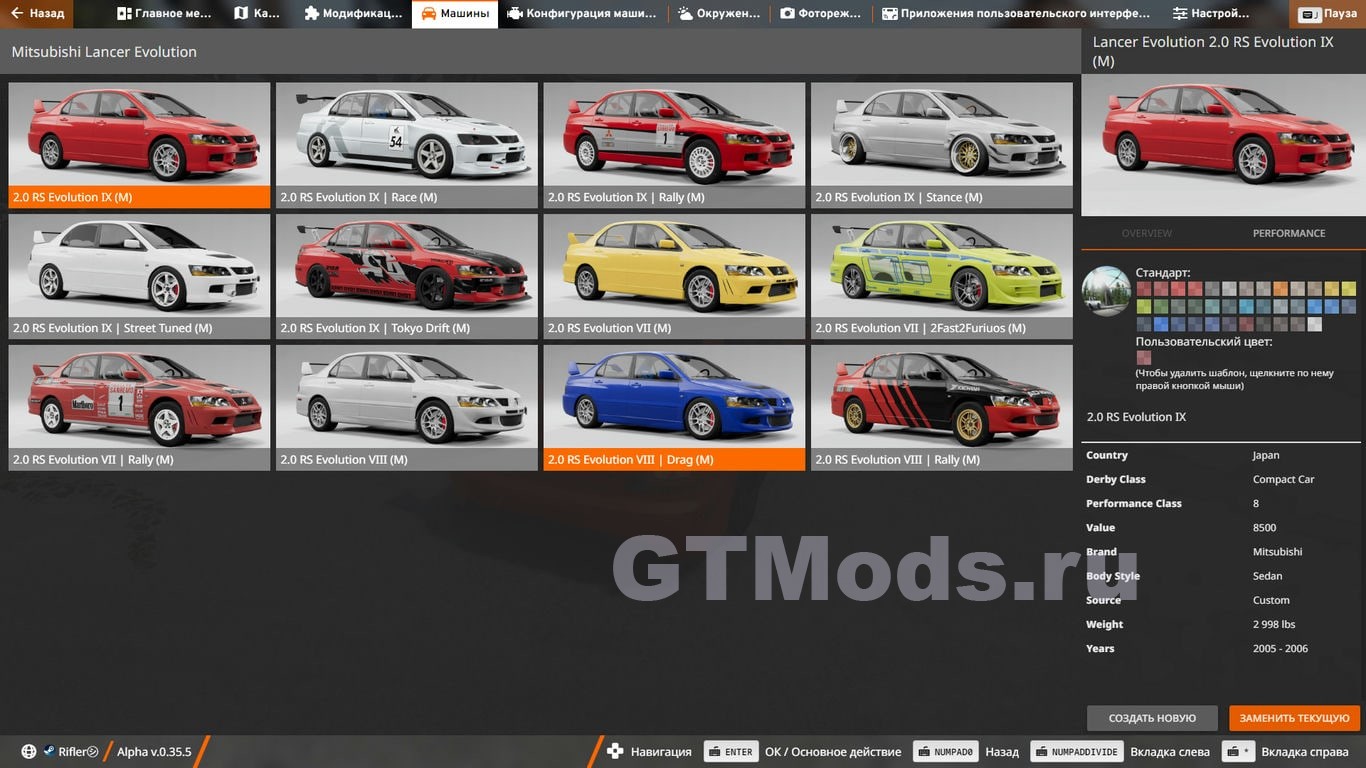Click the 'Sedan' body style value
1366x768 pixels.
1268,576
